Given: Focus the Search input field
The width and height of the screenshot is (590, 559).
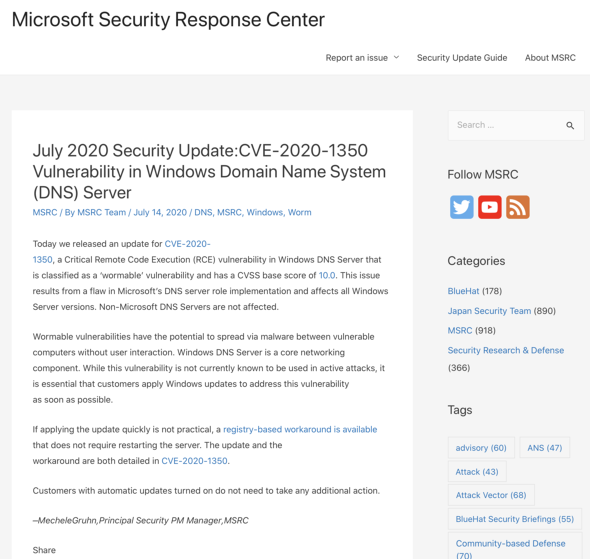Looking at the screenshot, I should (x=506, y=125).
